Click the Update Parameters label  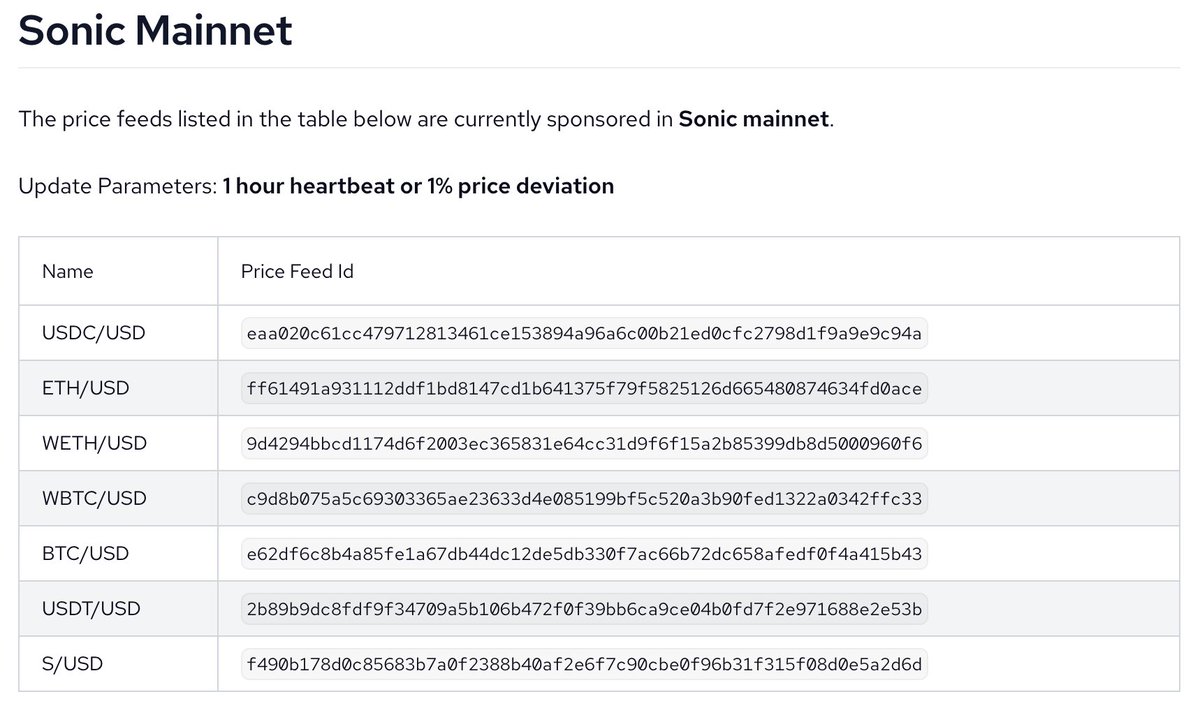click(117, 186)
